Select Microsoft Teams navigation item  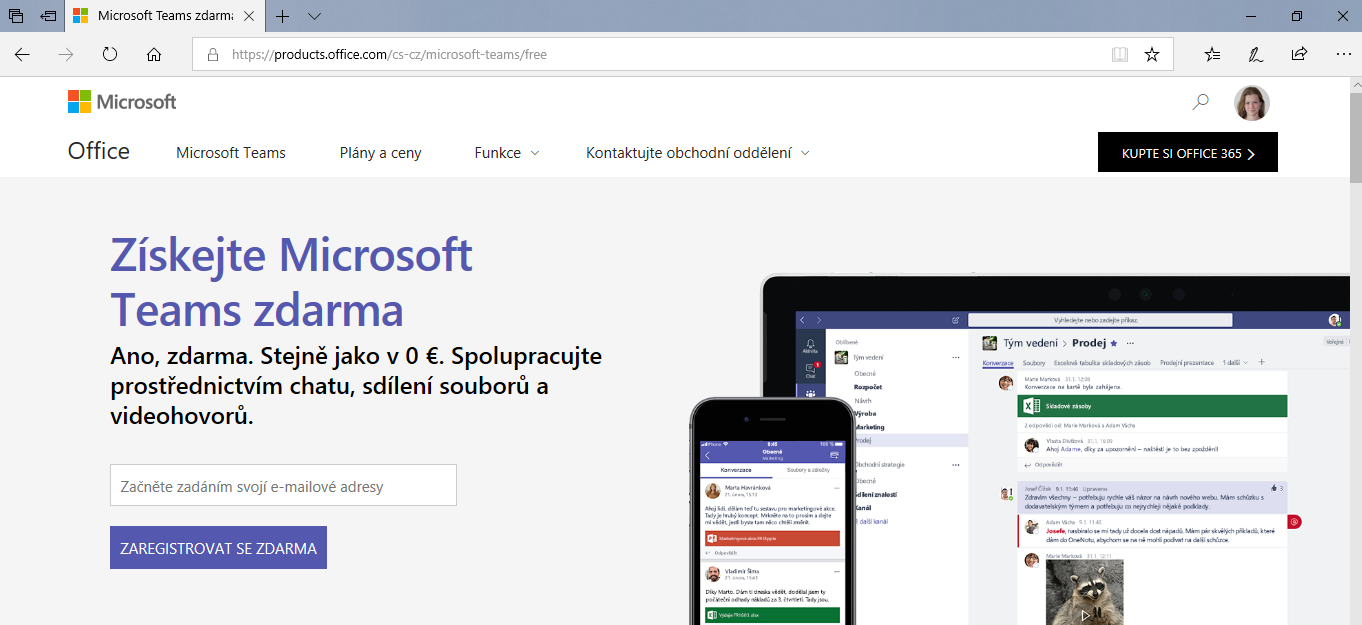pyautogui.click(x=231, y=153)
